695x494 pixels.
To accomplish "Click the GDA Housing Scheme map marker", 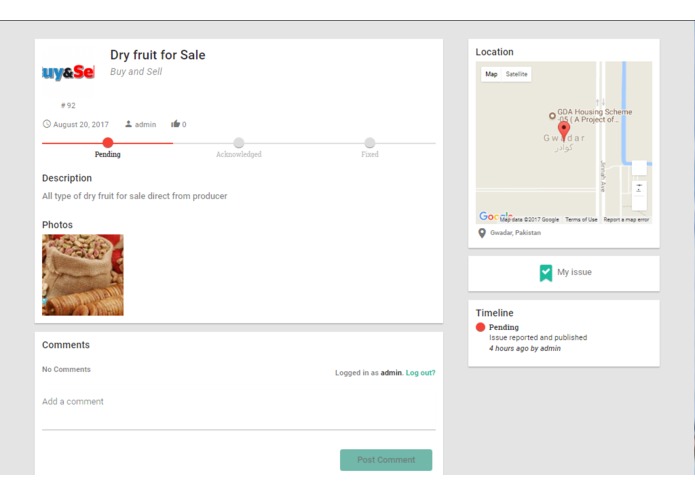I will pos(552,116).
